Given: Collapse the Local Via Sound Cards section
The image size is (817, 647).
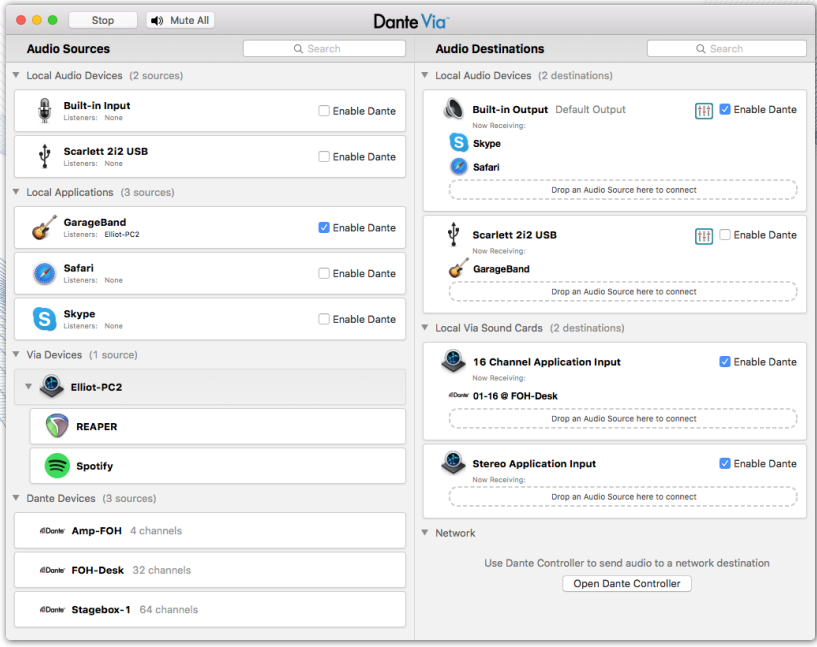Looking at the screenshot, I should click(425, 328).
